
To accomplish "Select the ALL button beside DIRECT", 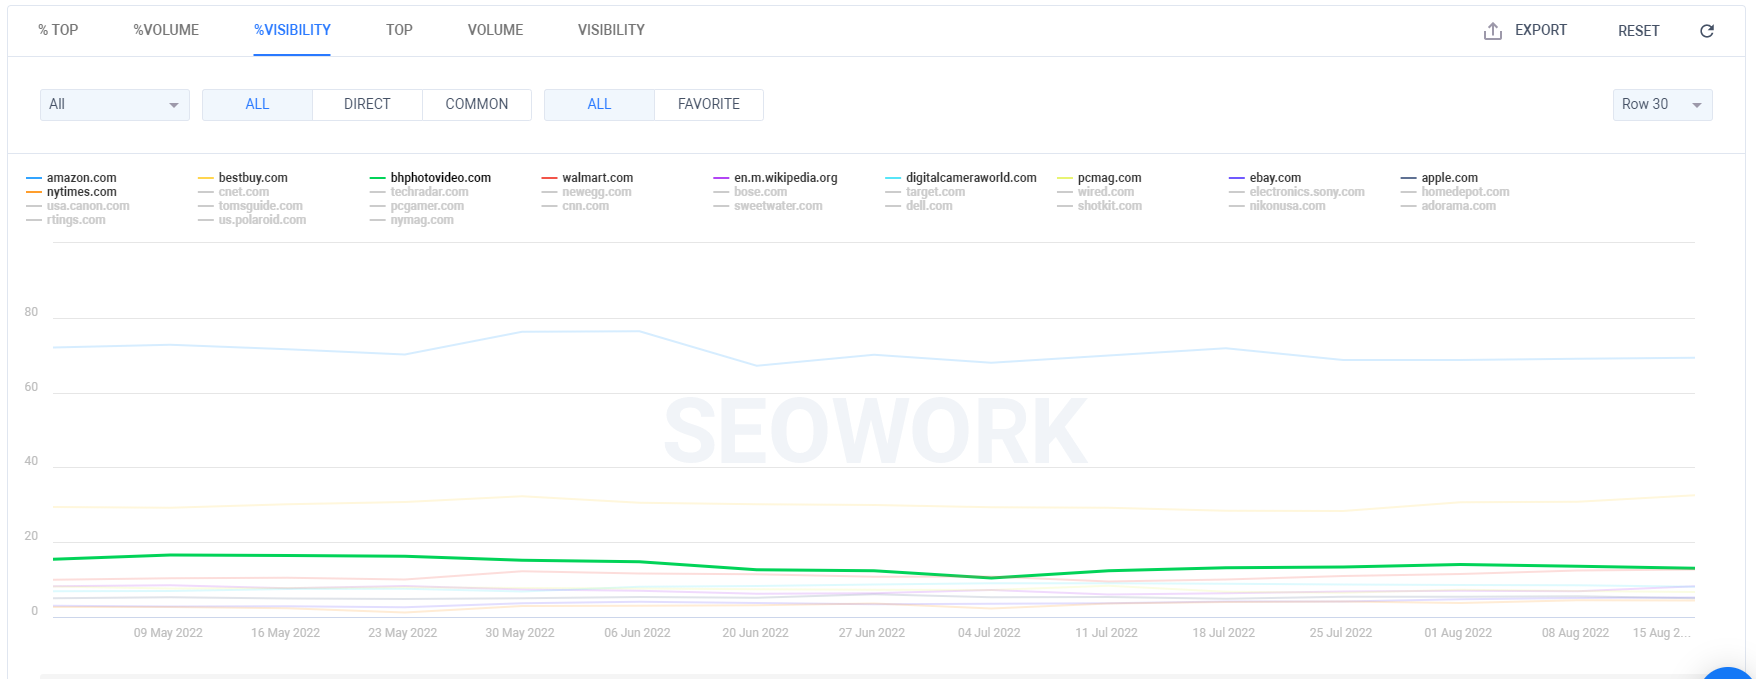I will click(x=257, y=105).
